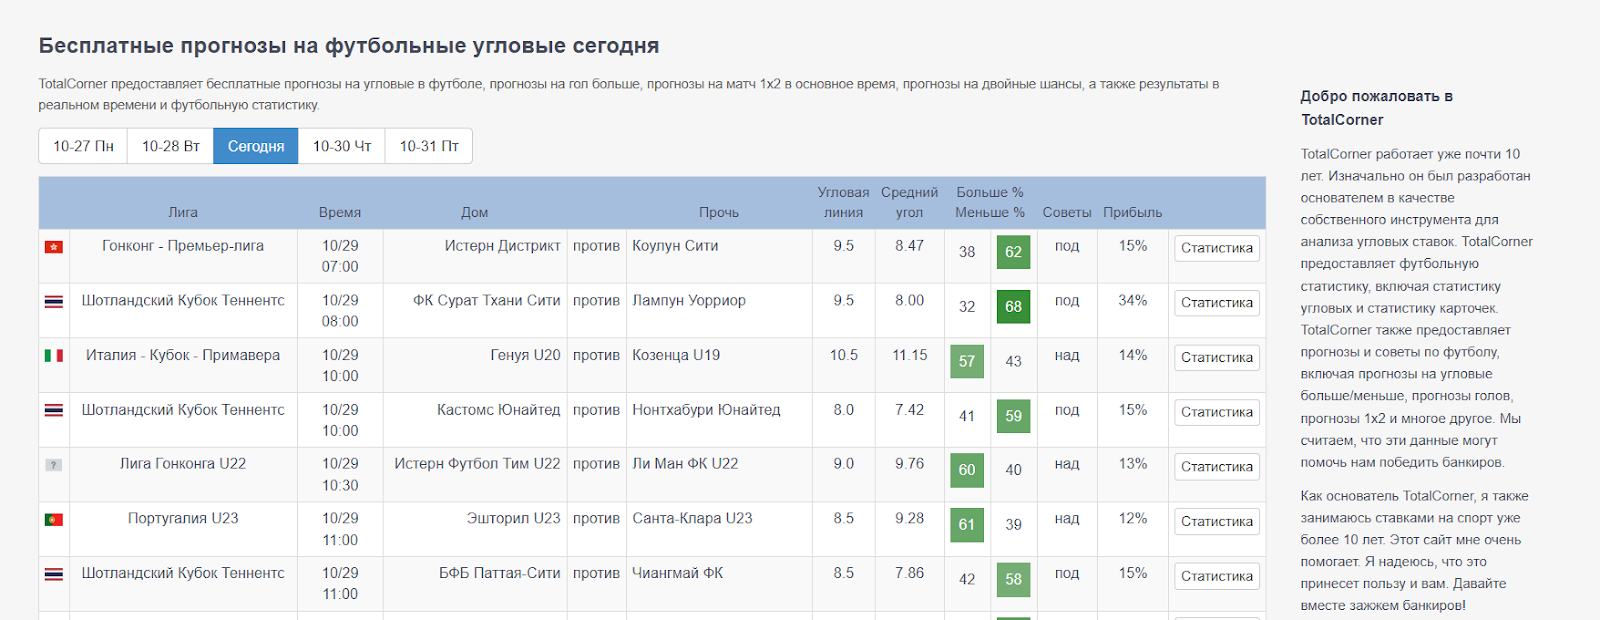Click flag icon in БФБ Паттая-Сити row

[x=54, y=574]
